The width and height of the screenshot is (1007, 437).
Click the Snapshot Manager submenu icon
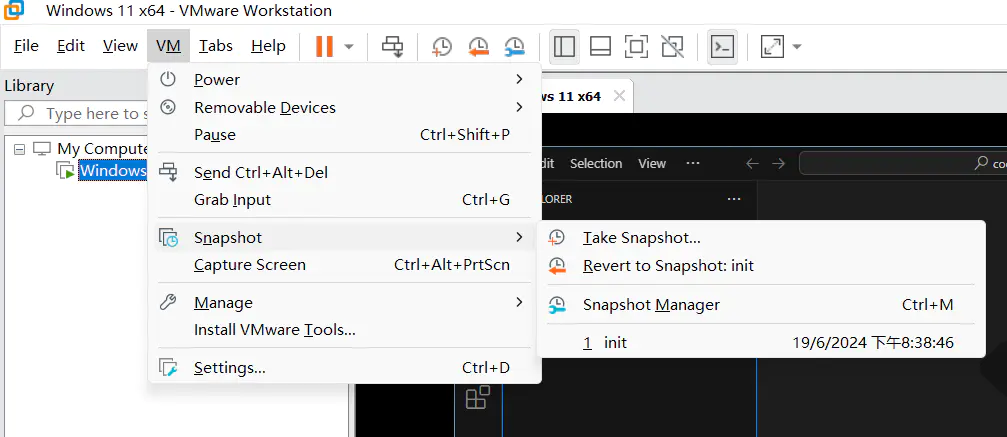point(557,305)
